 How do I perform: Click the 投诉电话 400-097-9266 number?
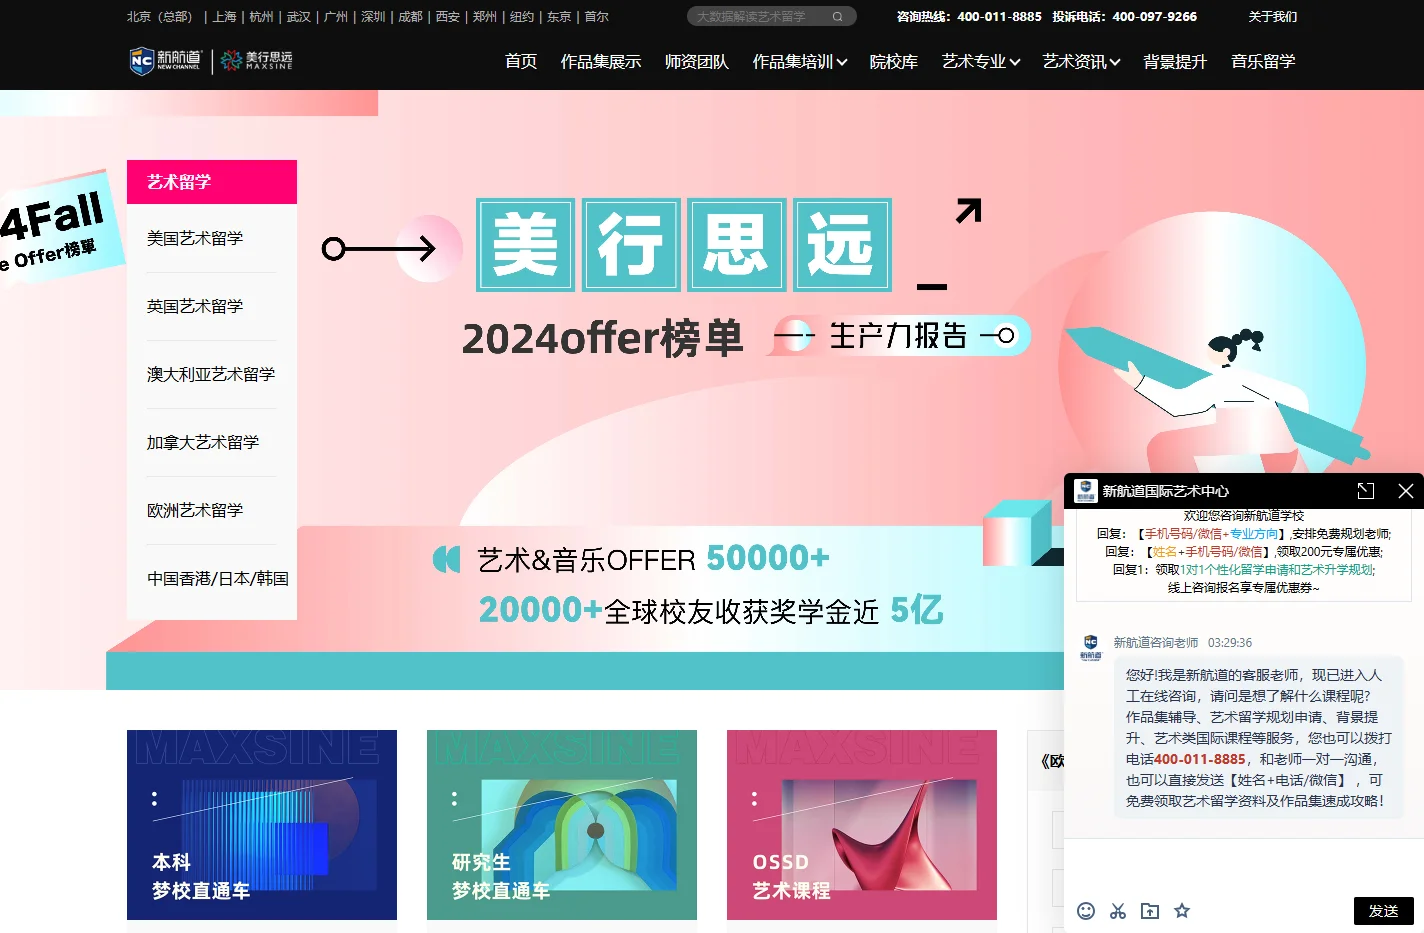(x=1154, y=17)
